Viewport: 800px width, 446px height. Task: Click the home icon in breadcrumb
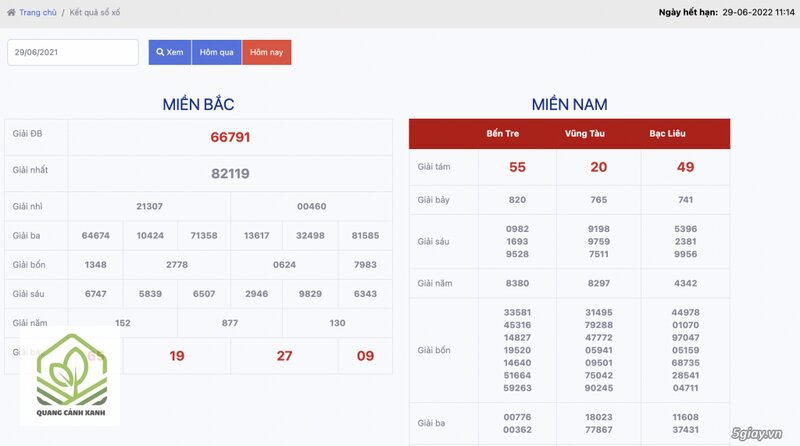tap(11, 12)
